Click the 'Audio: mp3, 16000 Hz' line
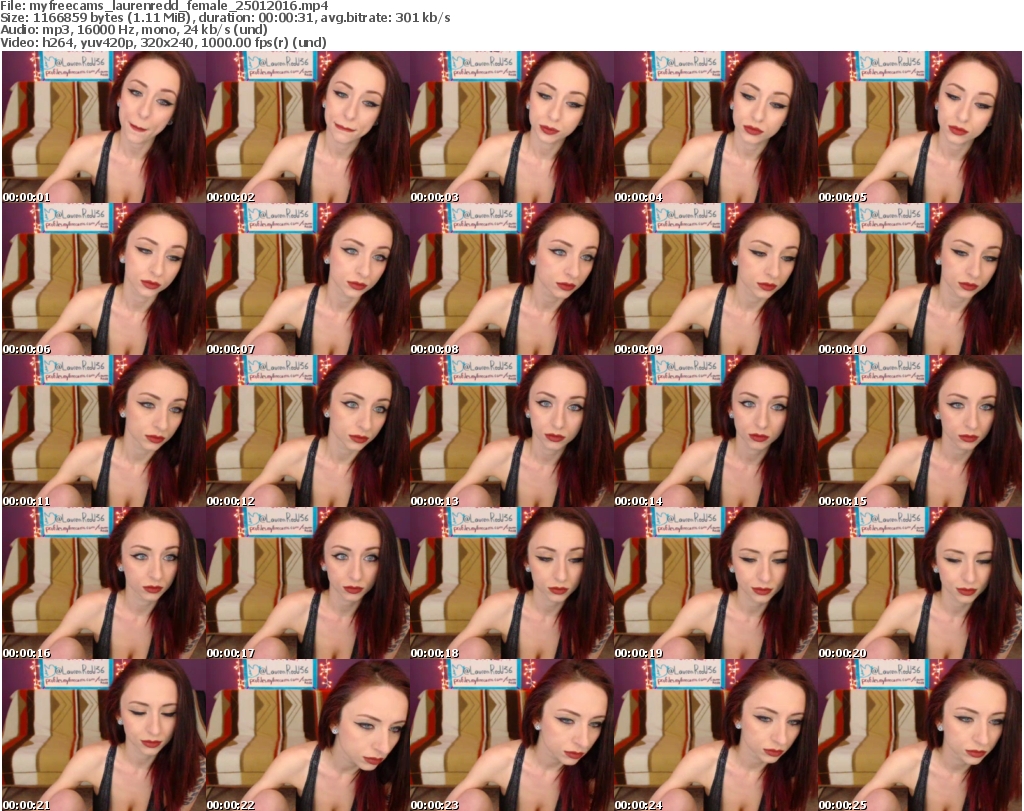Image resolution: width=1024 pixels, height=811 pixels. (134, 30)
